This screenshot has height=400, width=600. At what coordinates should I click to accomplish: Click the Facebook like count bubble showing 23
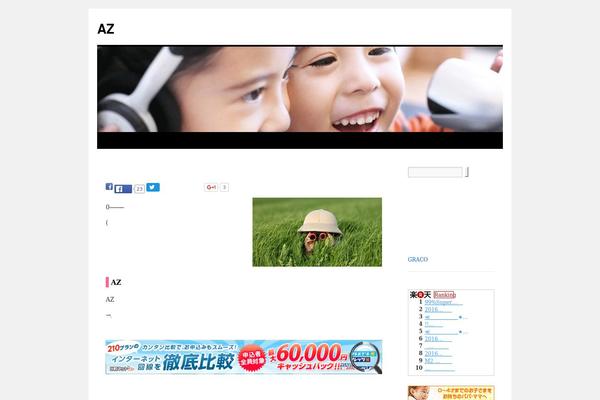point(139,189)
